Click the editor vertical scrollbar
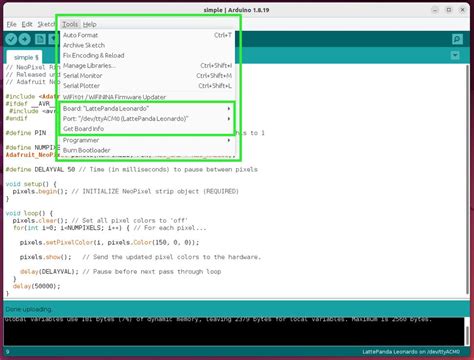Screen dimensions: 474x360 (x=467, y=180)
